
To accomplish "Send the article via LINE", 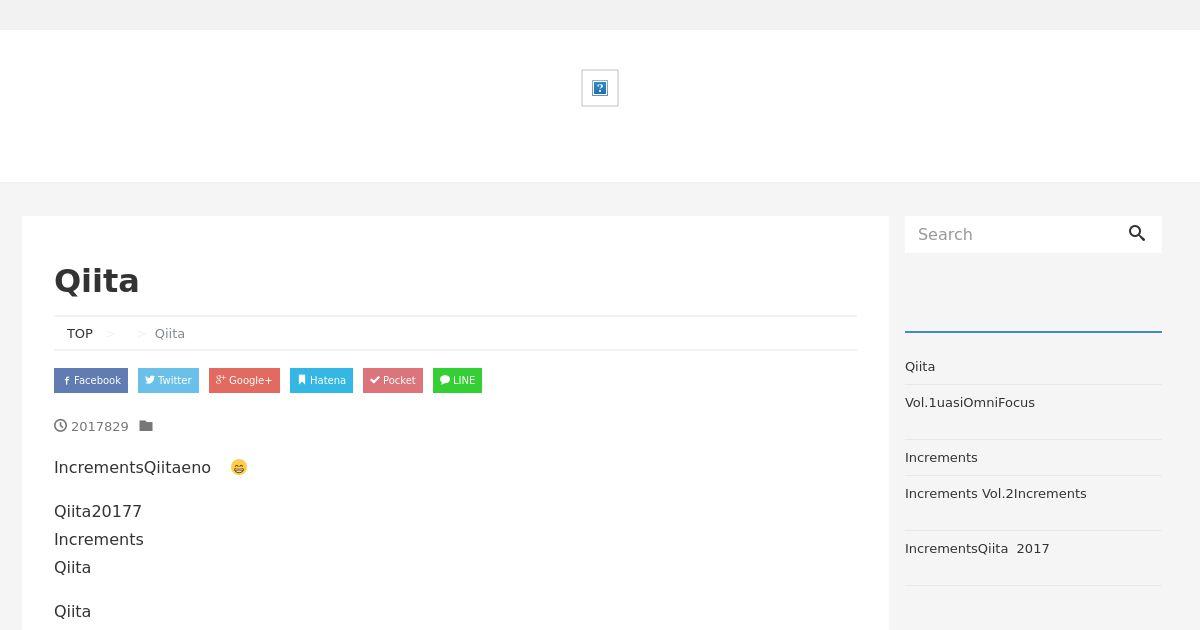I will click(x=457, y=380).
